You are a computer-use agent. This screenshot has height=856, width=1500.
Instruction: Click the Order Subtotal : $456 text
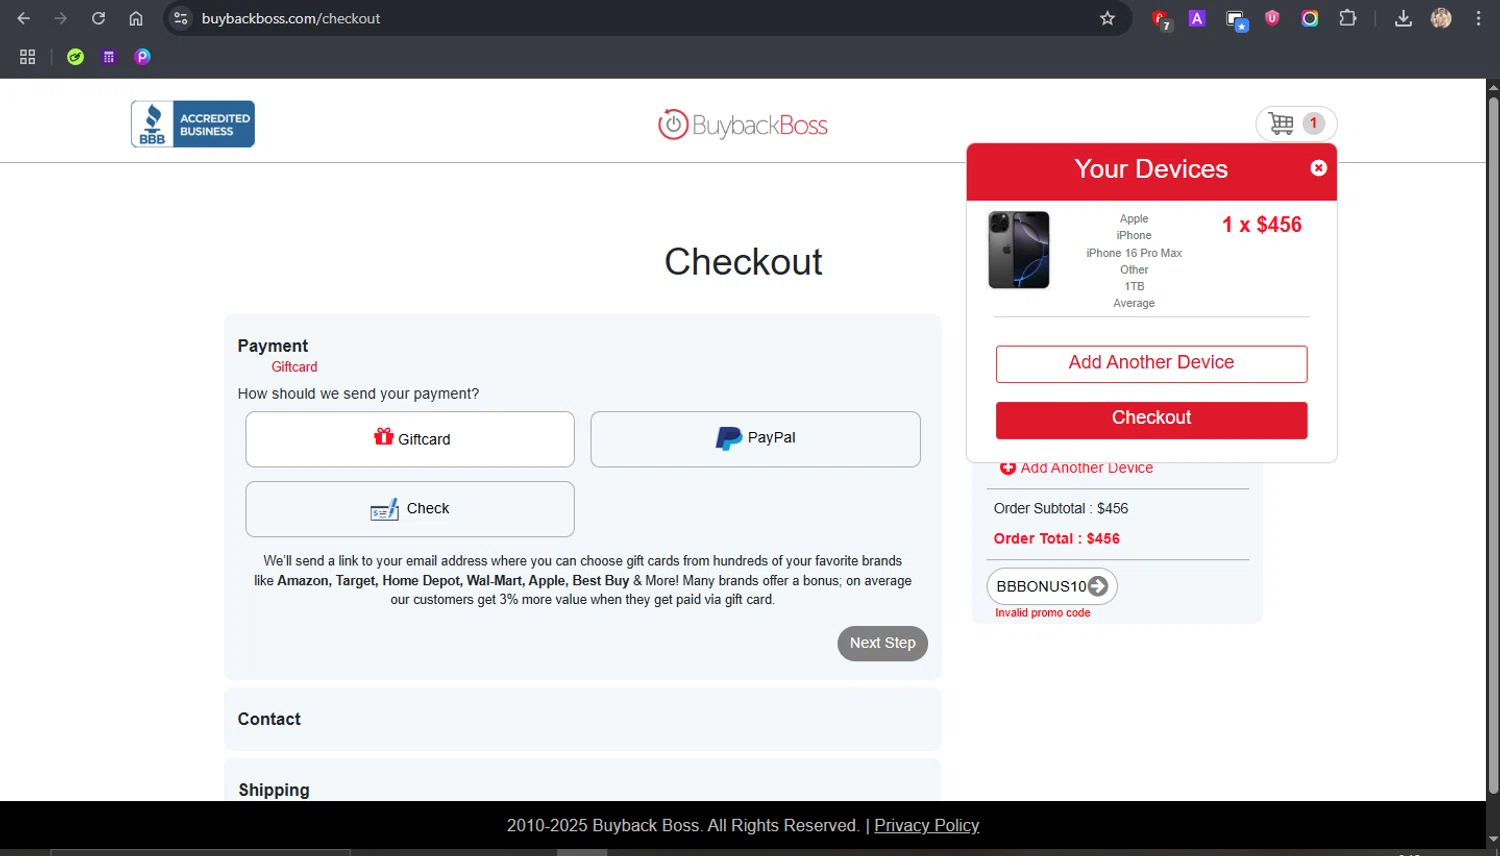click(x=1061, y=508)
